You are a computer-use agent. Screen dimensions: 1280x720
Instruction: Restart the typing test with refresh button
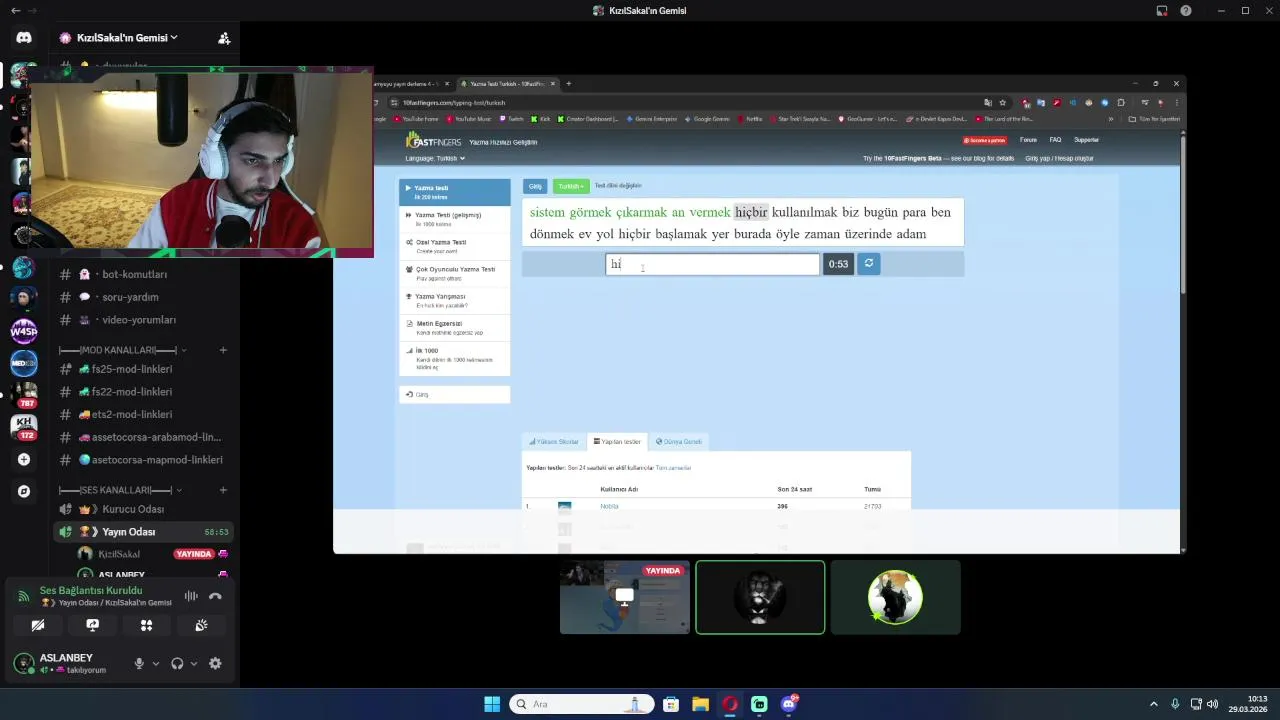point(869,263)
